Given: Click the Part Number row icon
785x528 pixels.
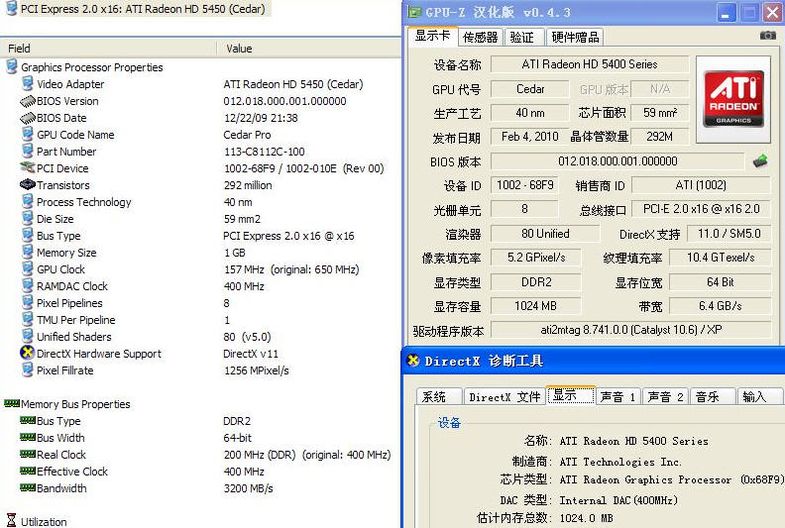Looking at the screenshot, I should tap(28, 151).
